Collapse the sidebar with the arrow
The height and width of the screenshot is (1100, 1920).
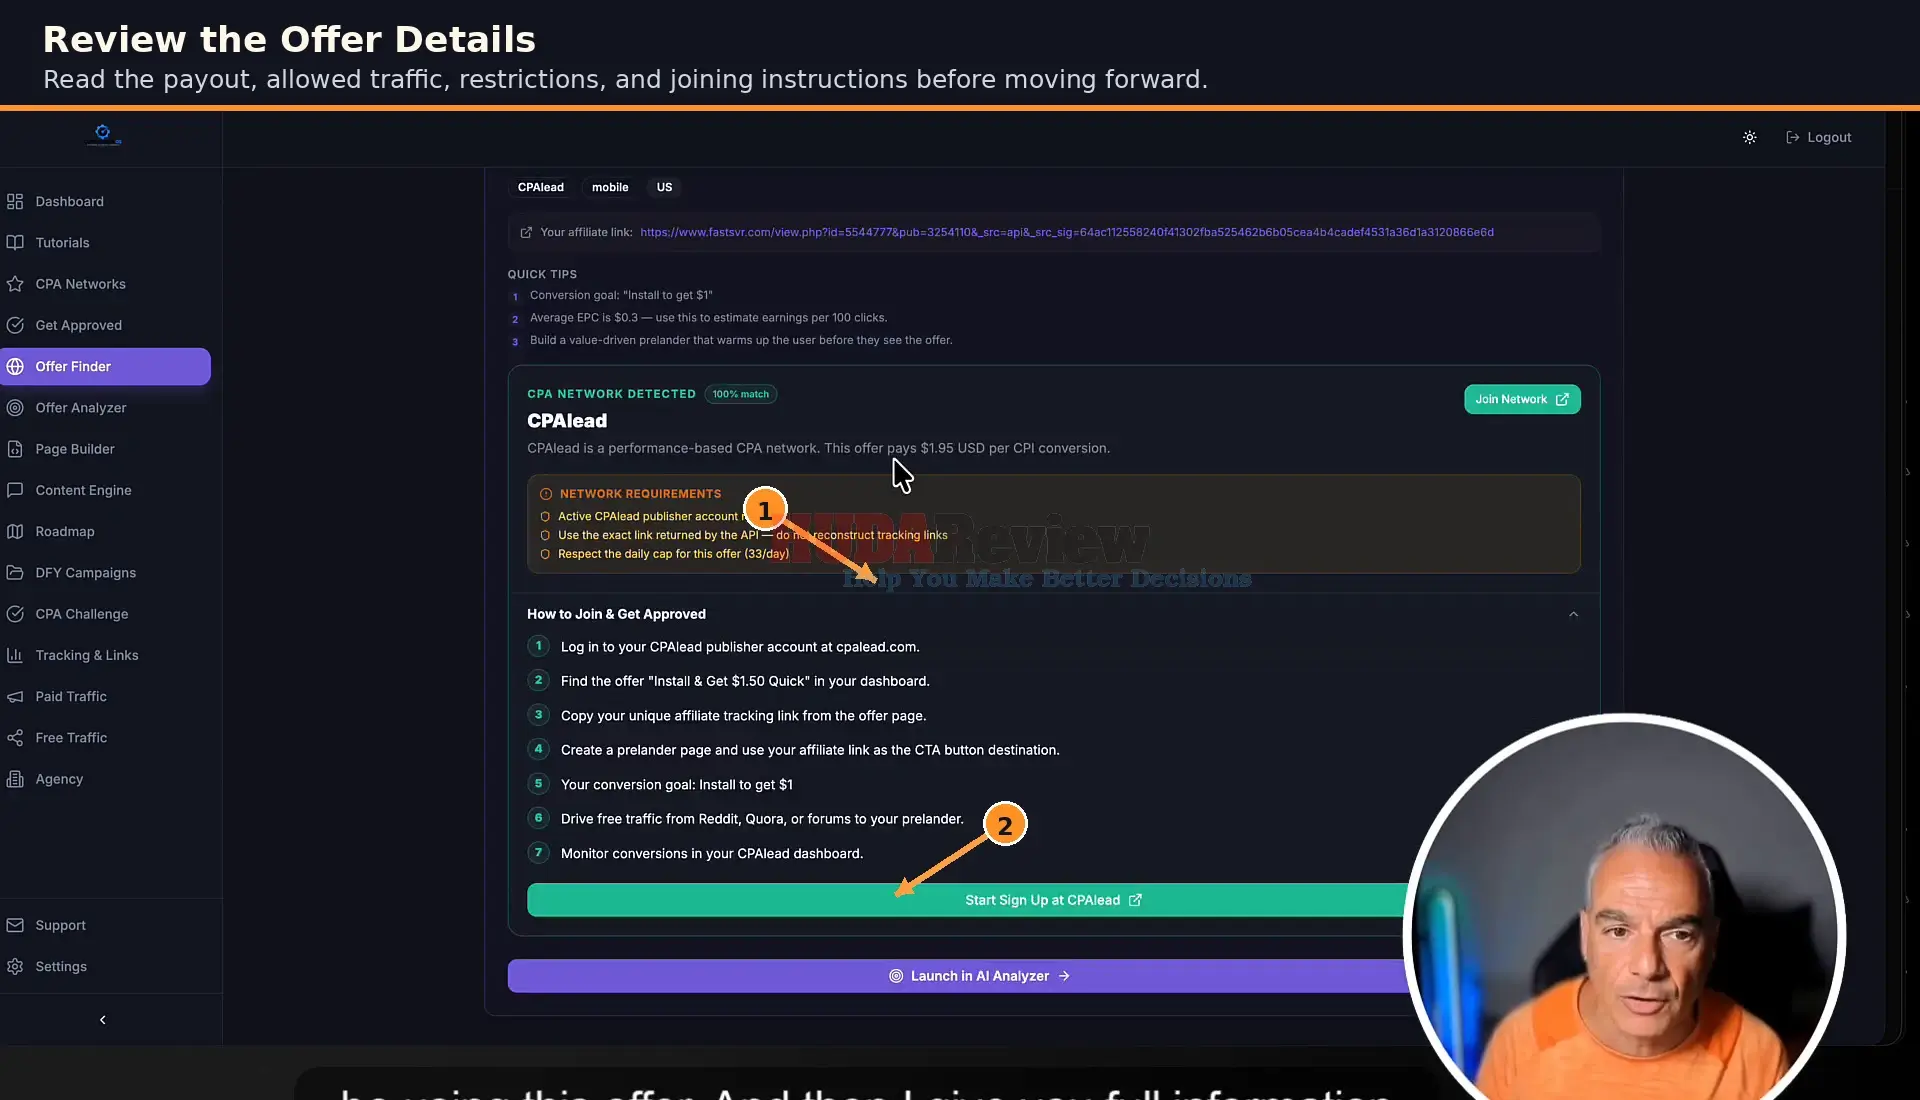pos(103,1020)
